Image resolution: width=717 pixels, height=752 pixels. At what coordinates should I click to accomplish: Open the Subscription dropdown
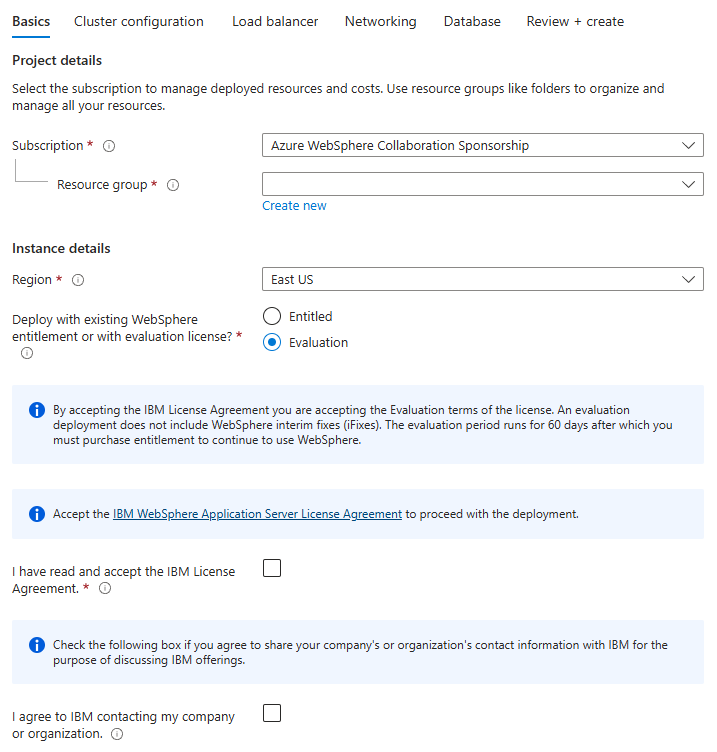[x=482, y=146]
